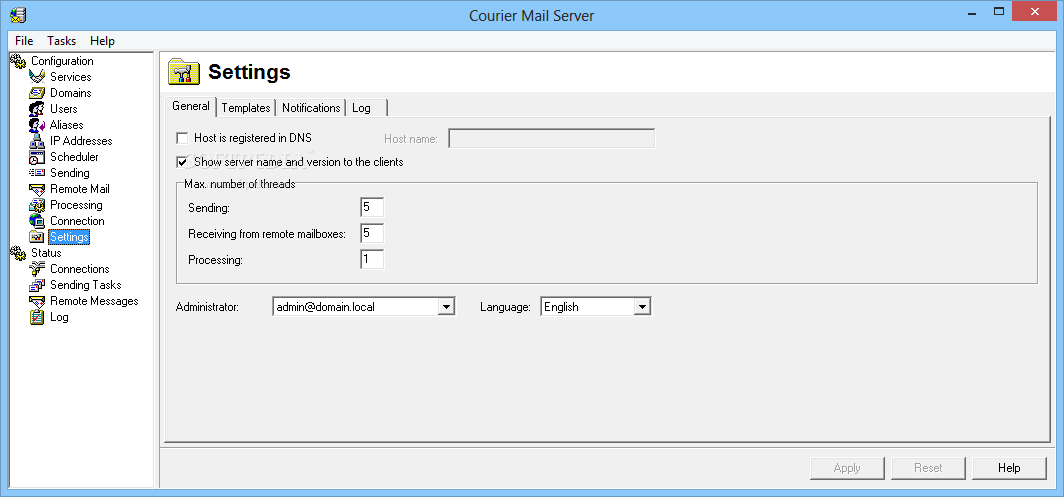Click the IP Addresses network icon
The width and height of the screenshot is (1064, 497).
tap(37, 141)
